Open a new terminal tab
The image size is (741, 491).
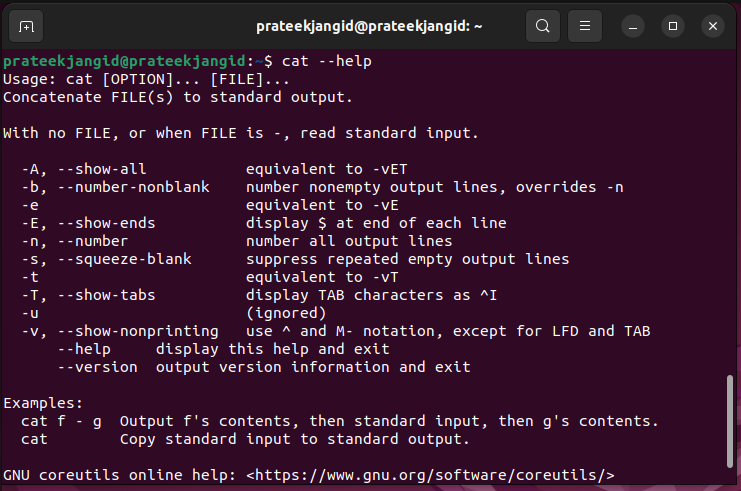click(26, 26)
